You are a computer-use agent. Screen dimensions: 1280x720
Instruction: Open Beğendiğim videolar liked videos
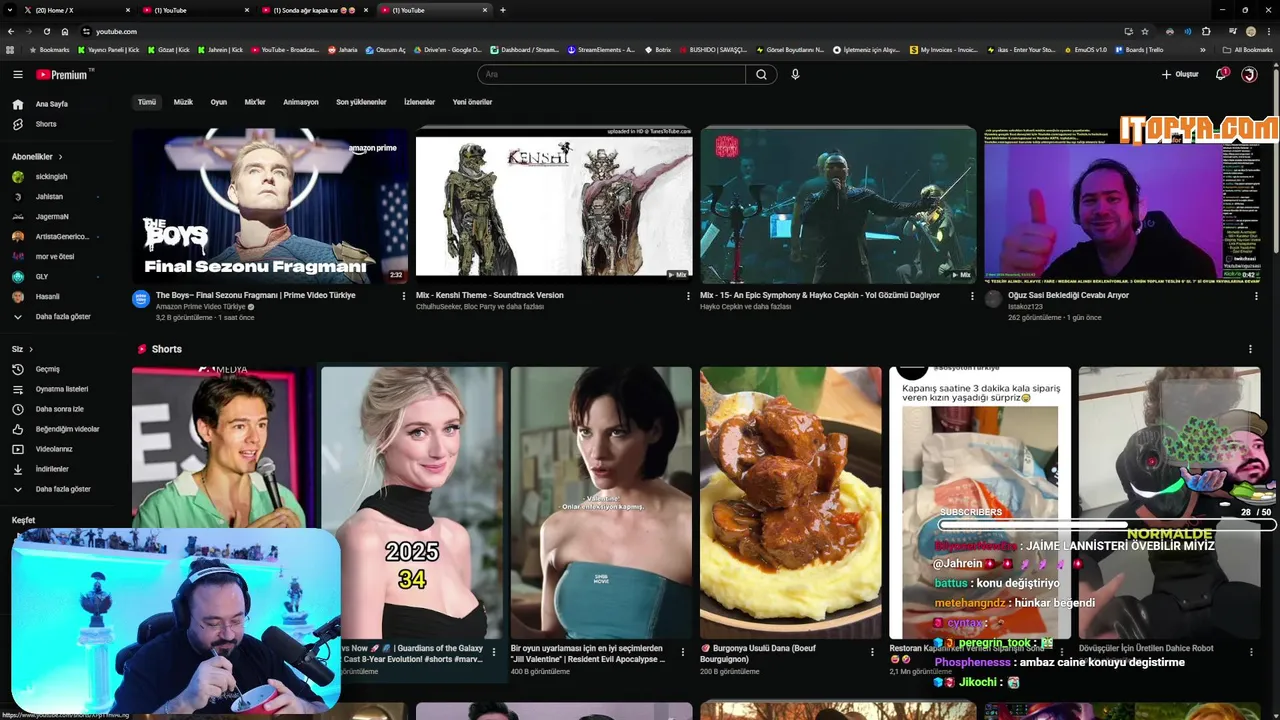point(67,429)
